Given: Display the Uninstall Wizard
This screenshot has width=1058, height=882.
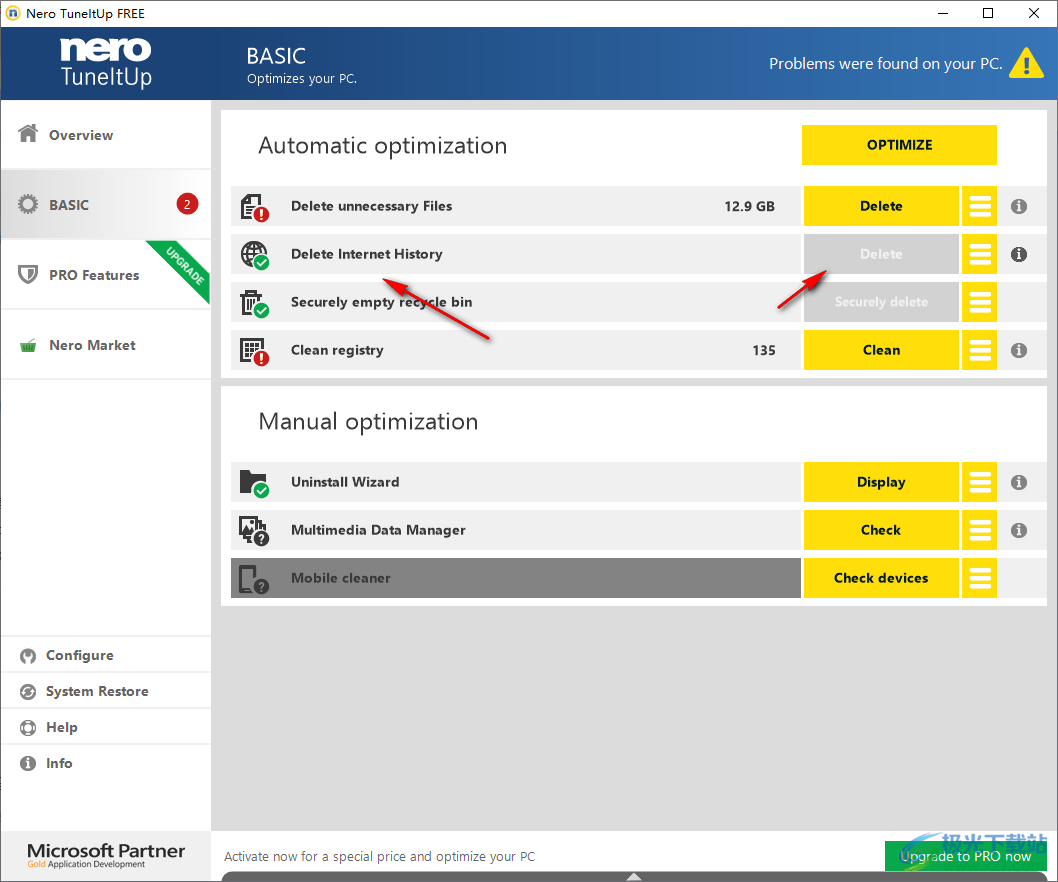Looking at the screenshot, I should (x=881, y=483).
